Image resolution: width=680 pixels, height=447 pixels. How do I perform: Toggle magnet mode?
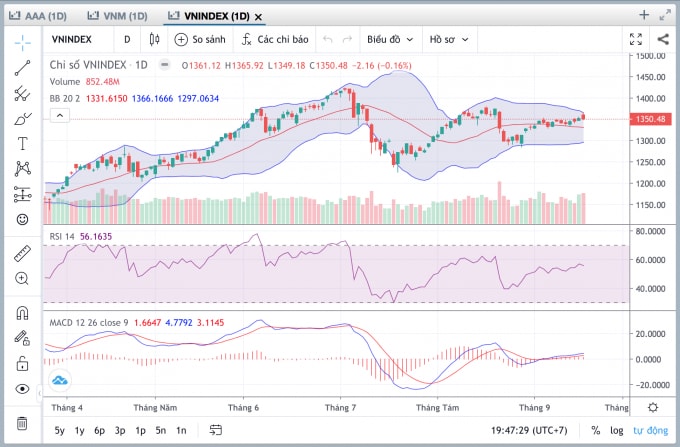point(22,313)
